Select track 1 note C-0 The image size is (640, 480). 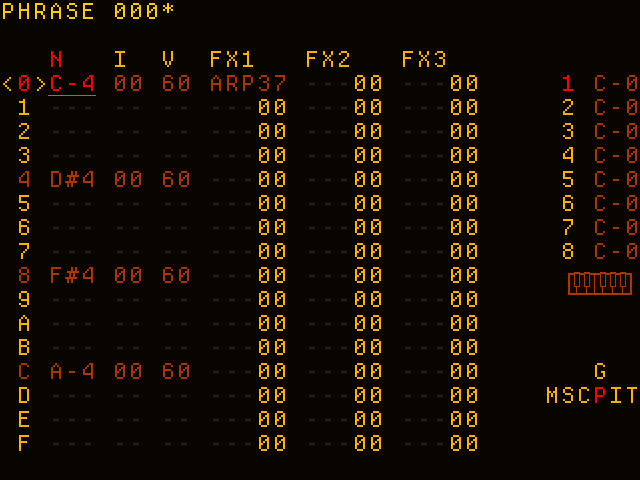click(616, 84)
